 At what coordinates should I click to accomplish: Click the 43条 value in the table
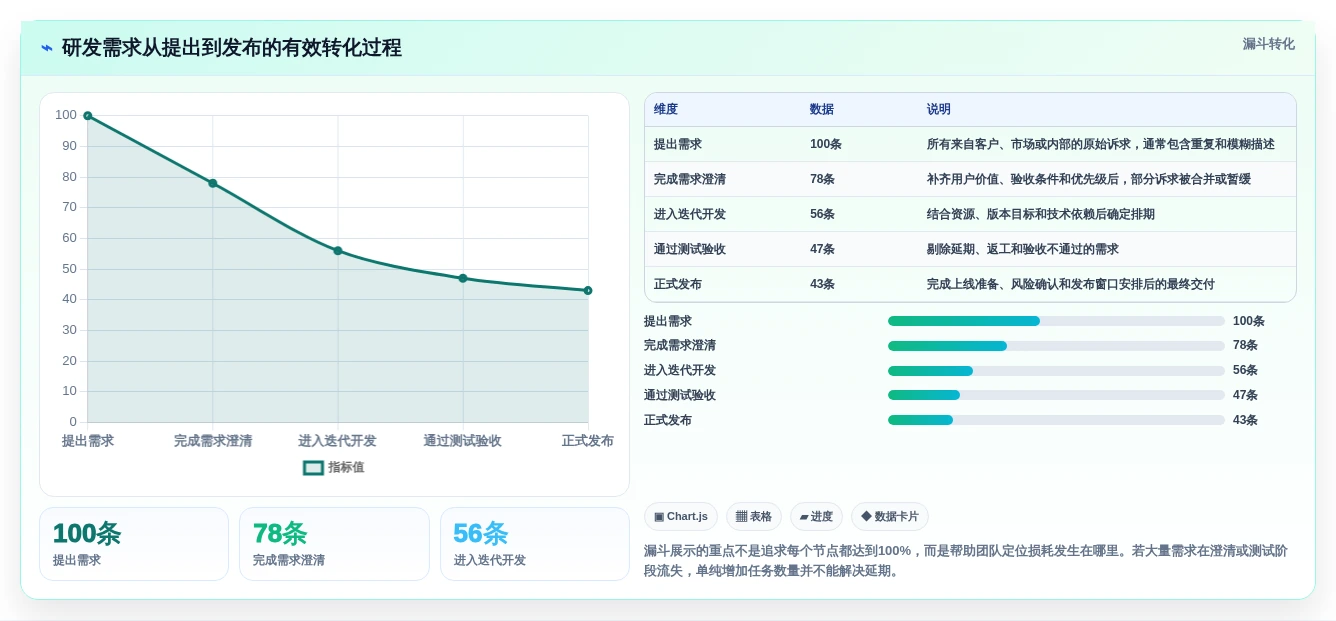click(x=822, y=284)
